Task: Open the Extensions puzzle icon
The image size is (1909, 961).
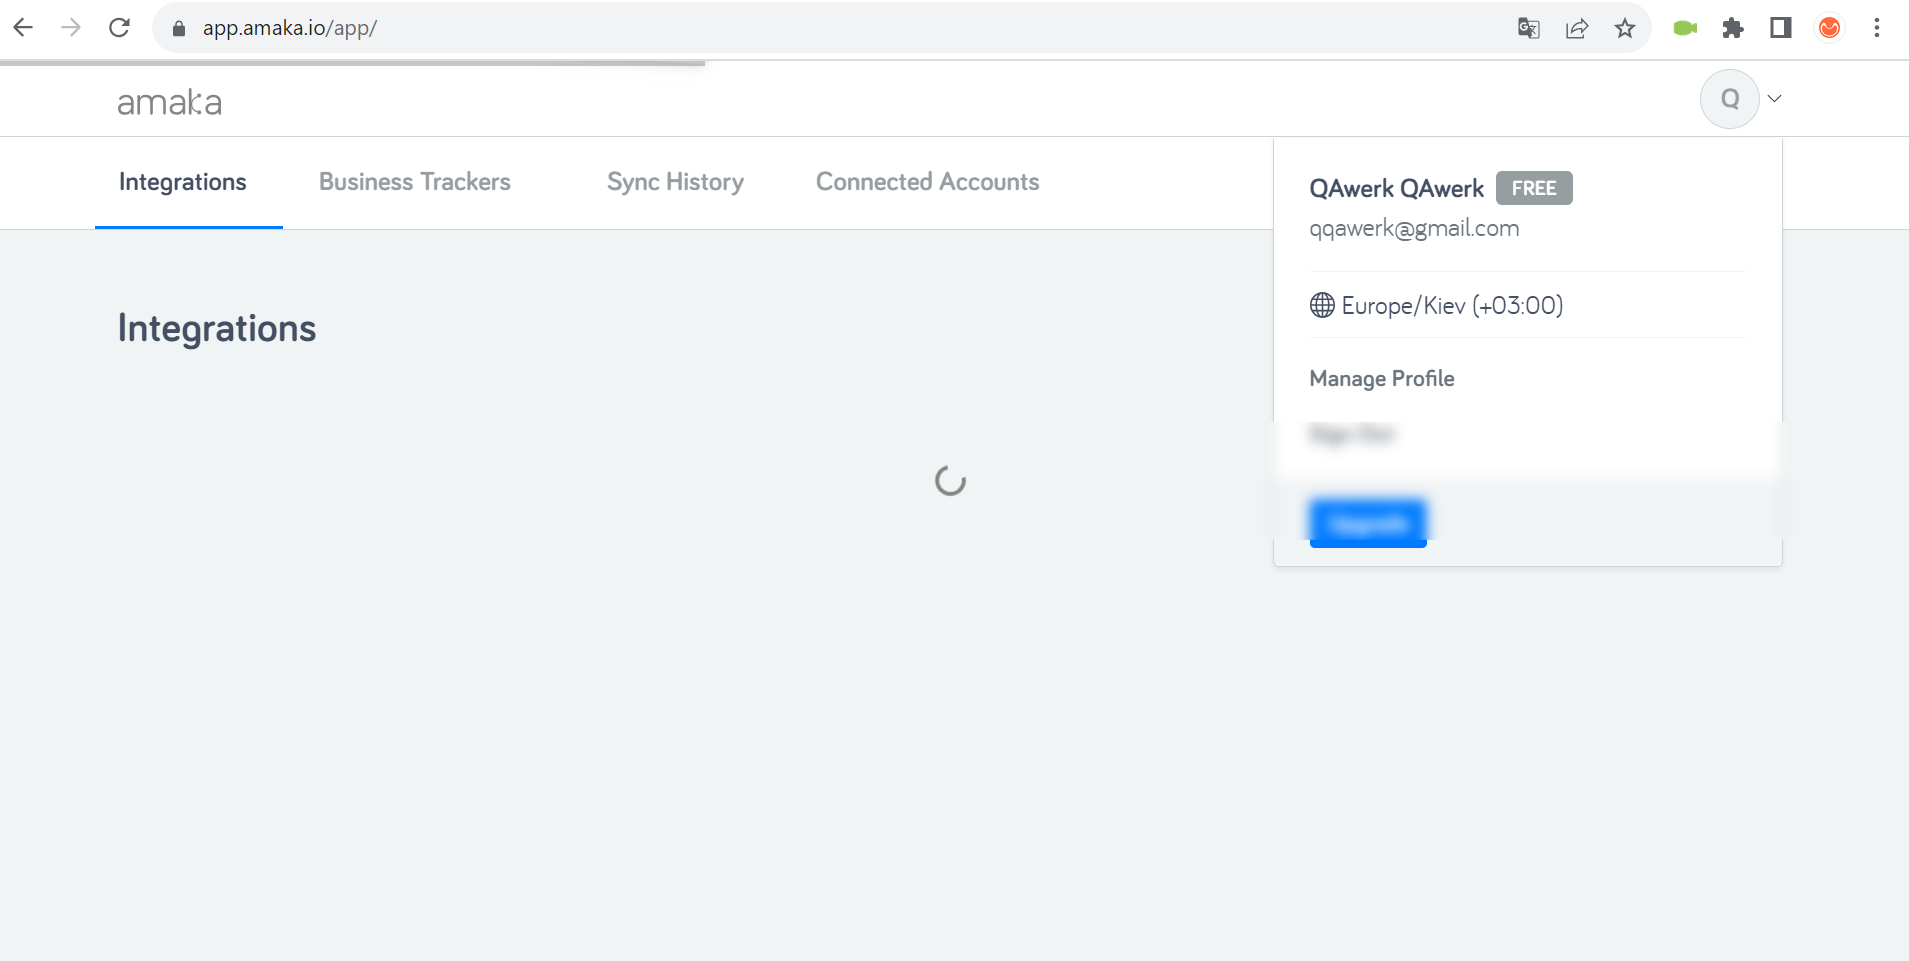Action: coord(1733,28)
